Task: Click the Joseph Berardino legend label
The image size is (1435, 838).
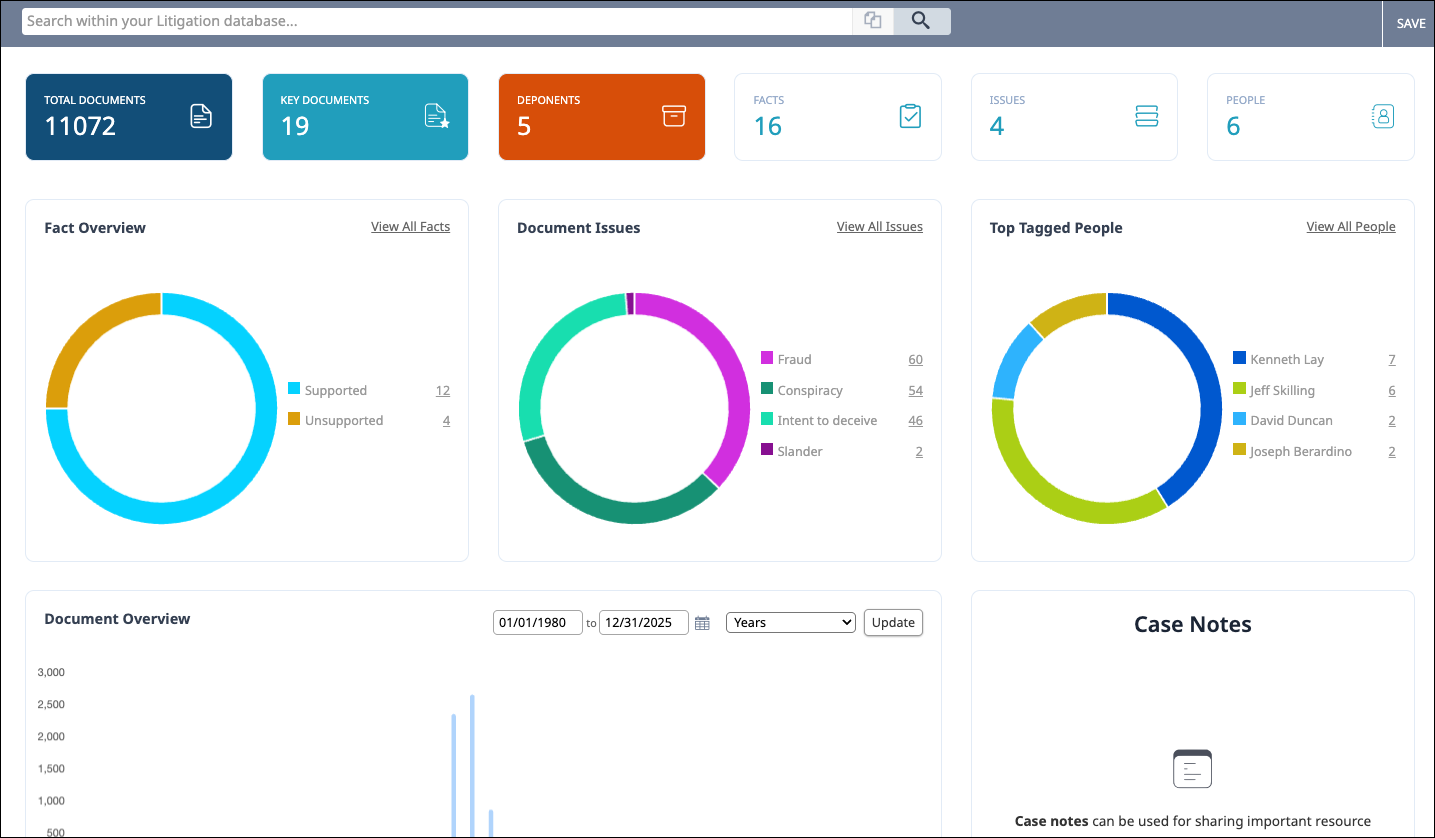Action: [x=1301, y=452]
